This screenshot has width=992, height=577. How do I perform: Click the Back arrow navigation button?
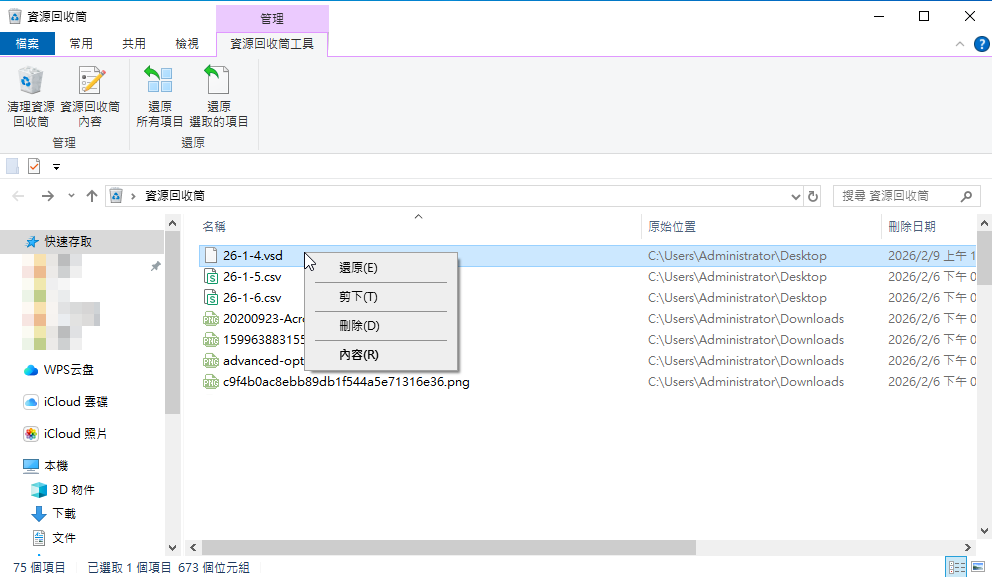[19, 196]
